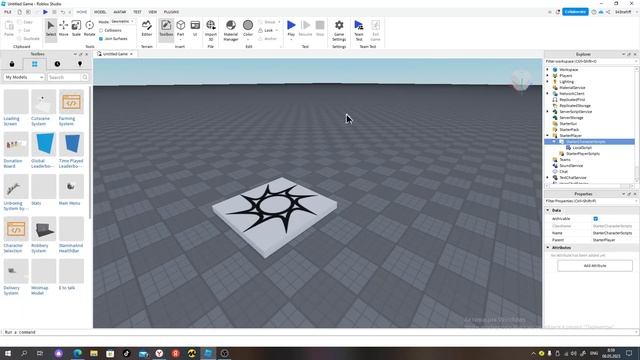Viewport: 640px width, 360px height.
Task: Open the Material Manager
Action: (231, 29)
